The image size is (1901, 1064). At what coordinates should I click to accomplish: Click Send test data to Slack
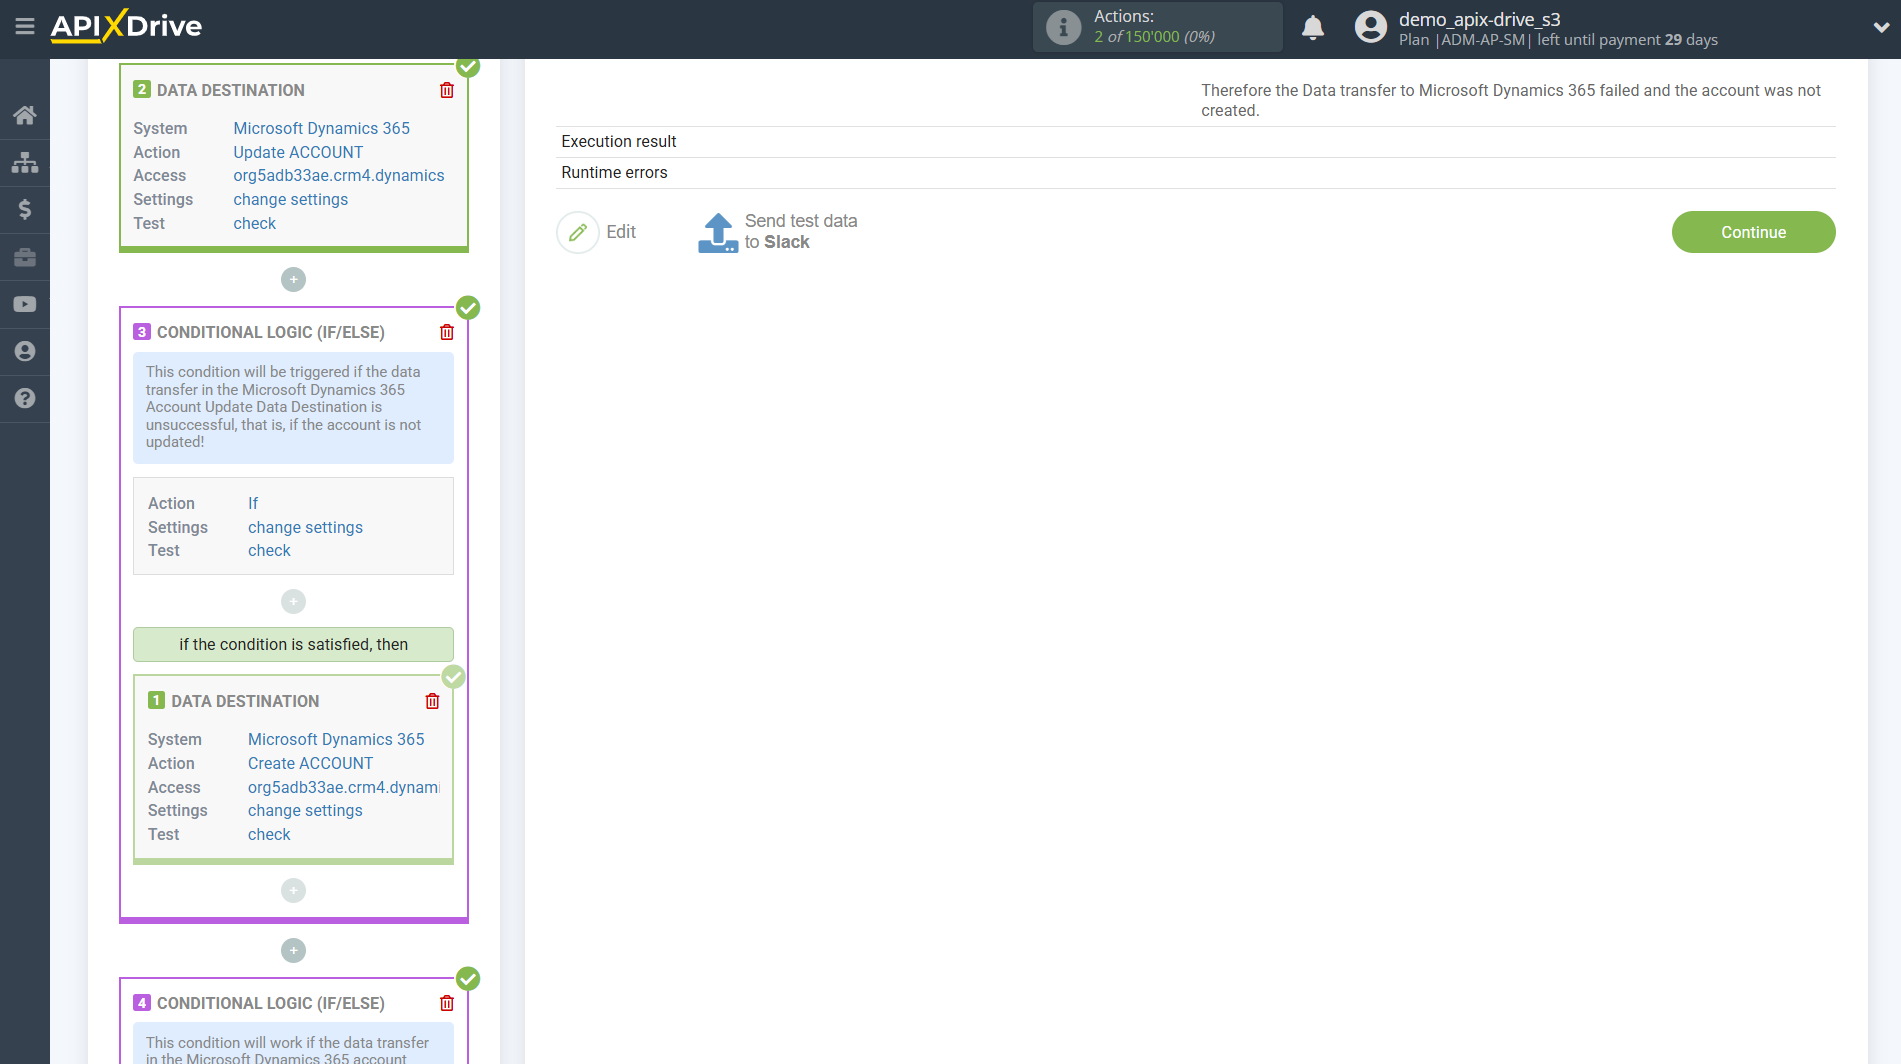tap(800, 231)
